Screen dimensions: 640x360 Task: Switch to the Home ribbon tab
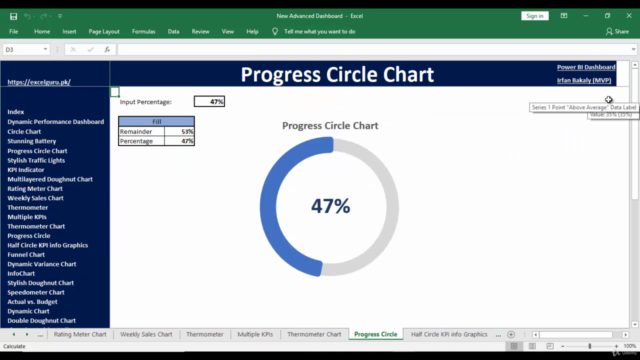42,31
